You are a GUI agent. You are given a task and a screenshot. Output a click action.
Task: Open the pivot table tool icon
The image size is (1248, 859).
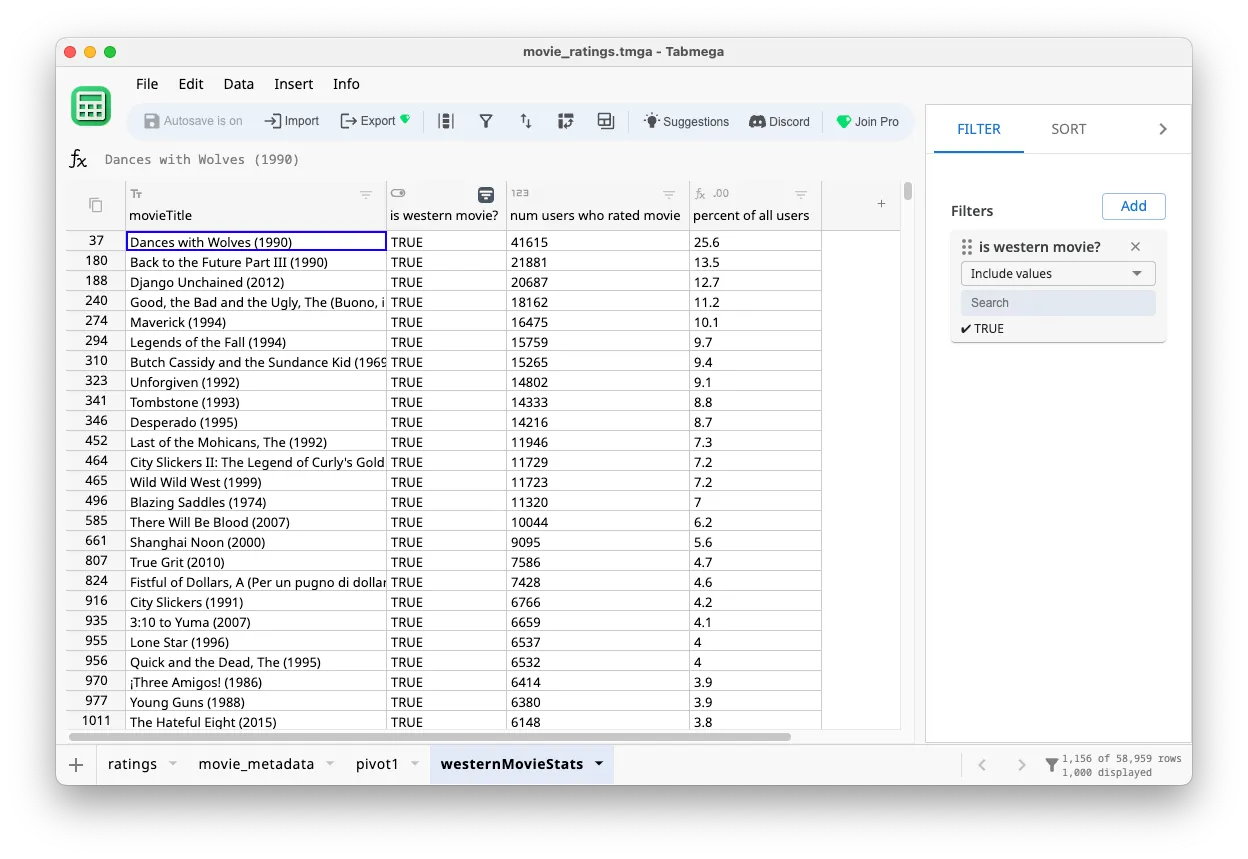(x=566, y=121)
